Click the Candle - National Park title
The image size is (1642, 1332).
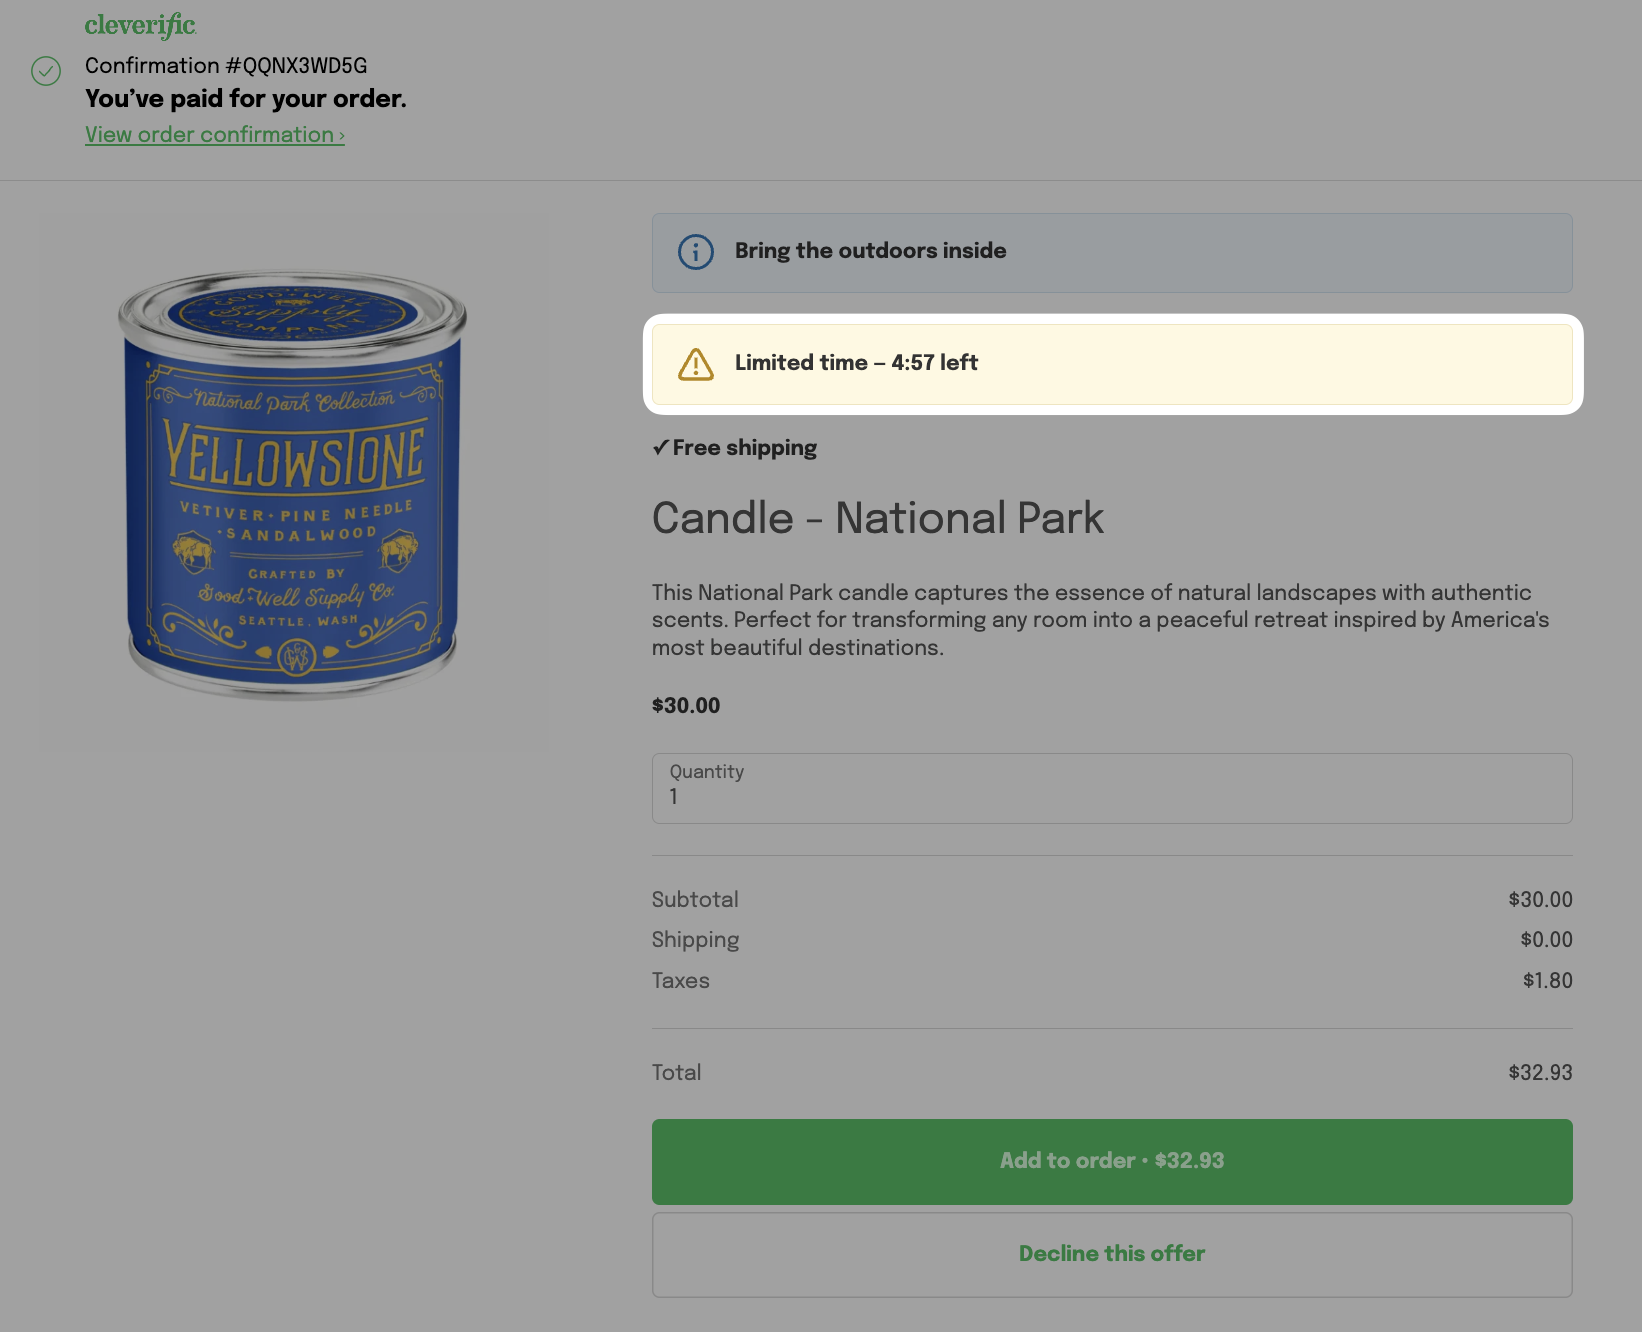point(878,518)
